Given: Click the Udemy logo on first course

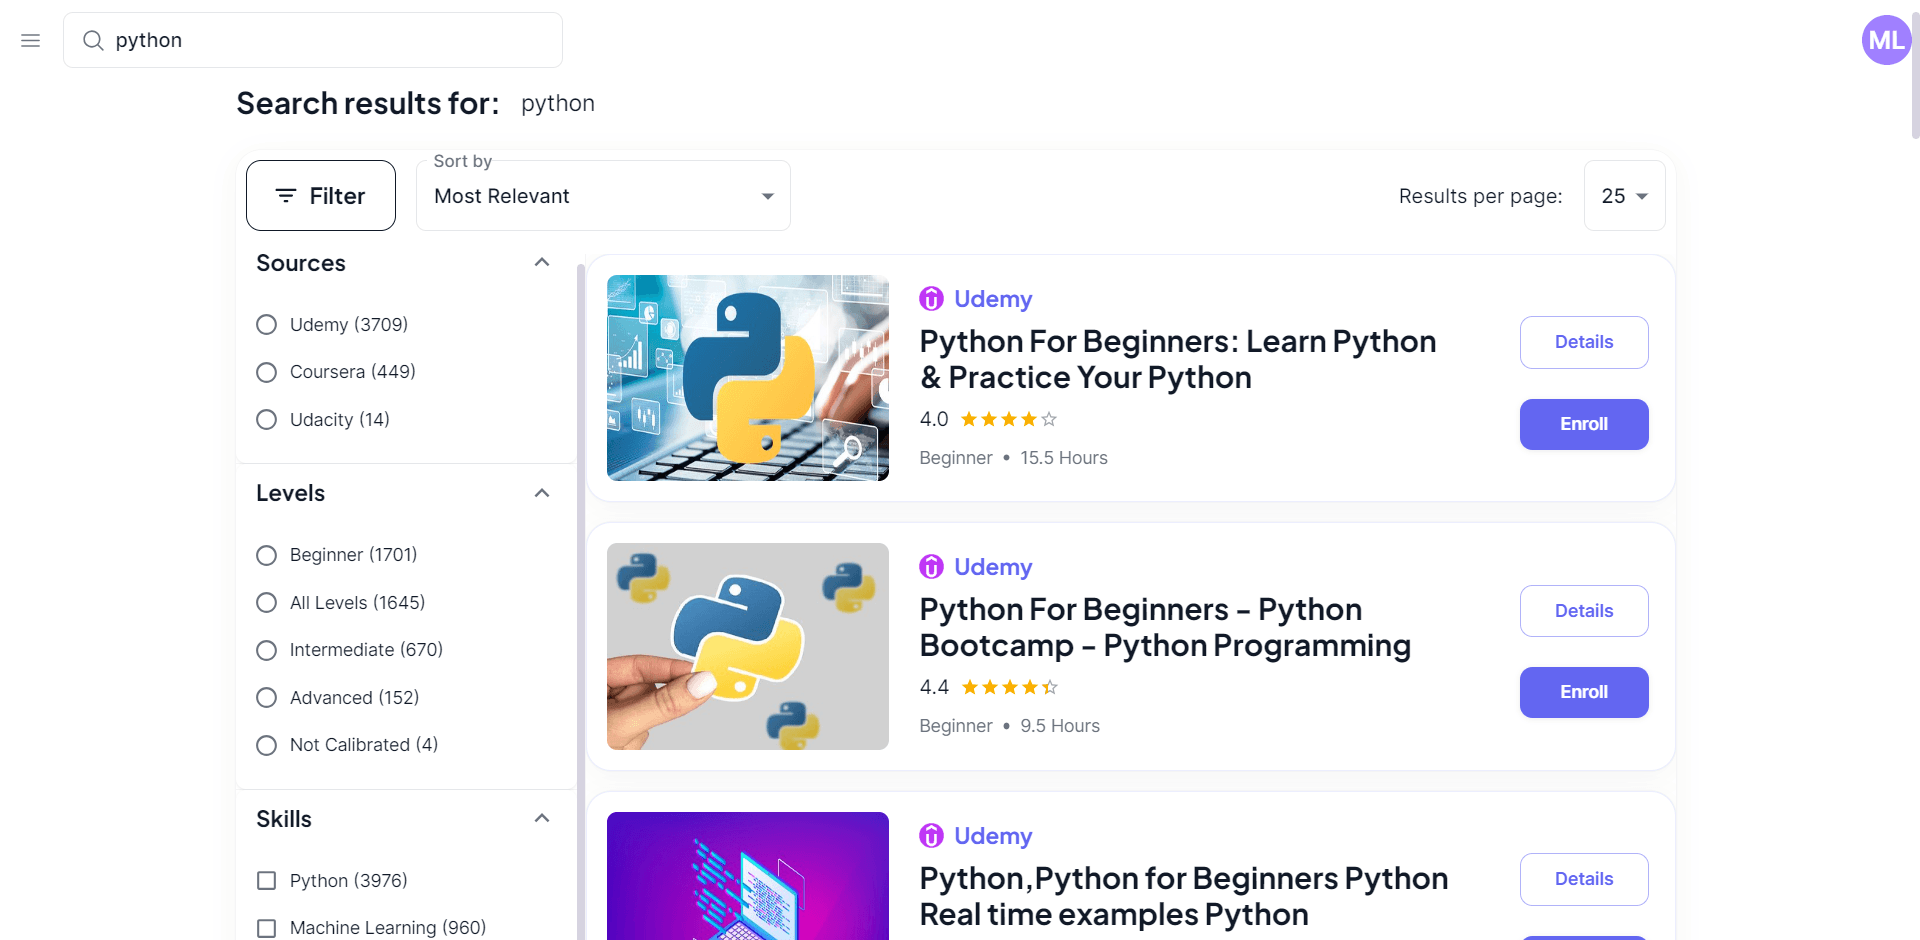Looking at the screenshot, I should [x=931, y=299].
